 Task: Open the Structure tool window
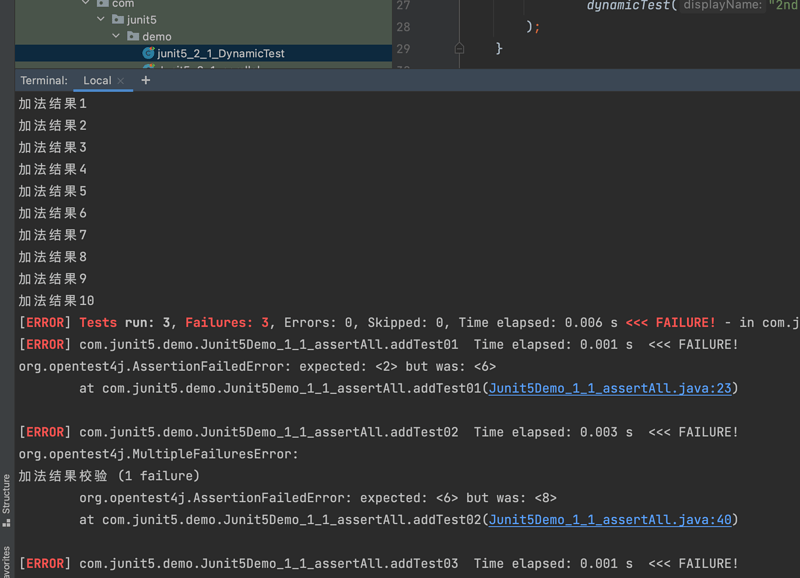tap(7, 500)
